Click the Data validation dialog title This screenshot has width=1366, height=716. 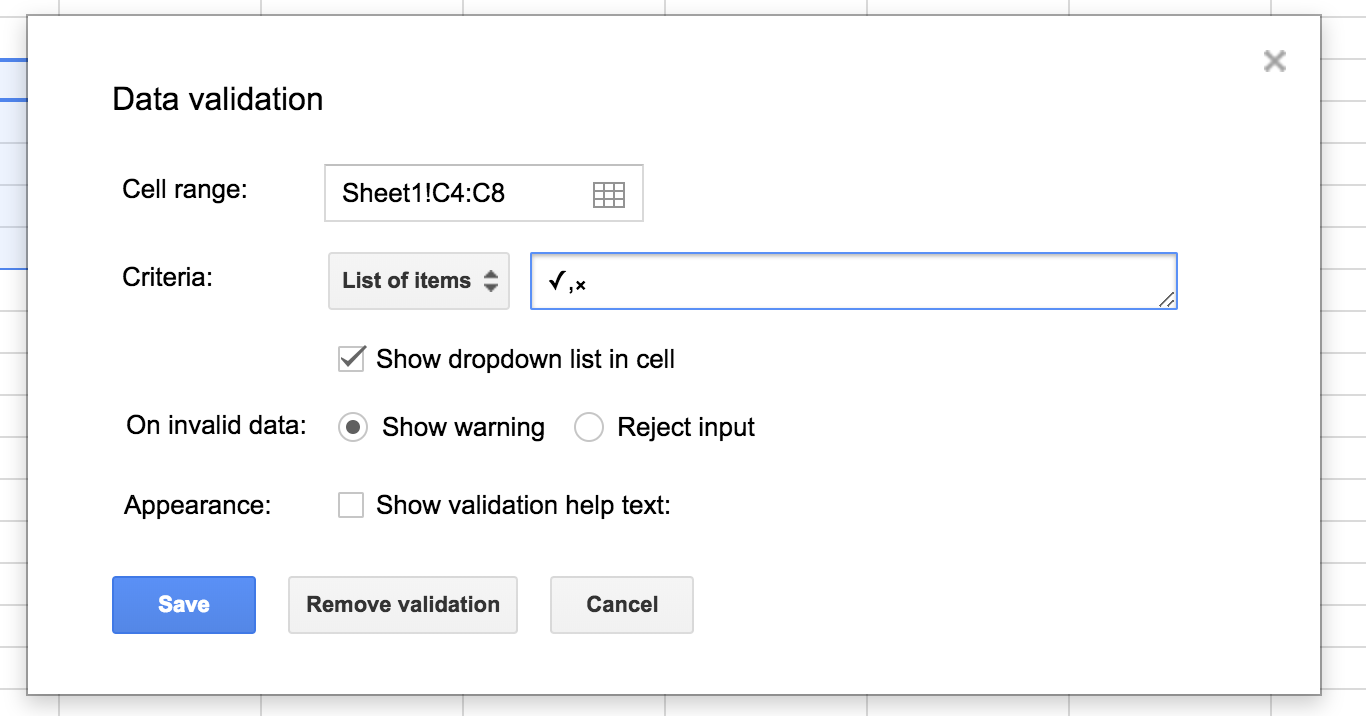coord(218,100)
